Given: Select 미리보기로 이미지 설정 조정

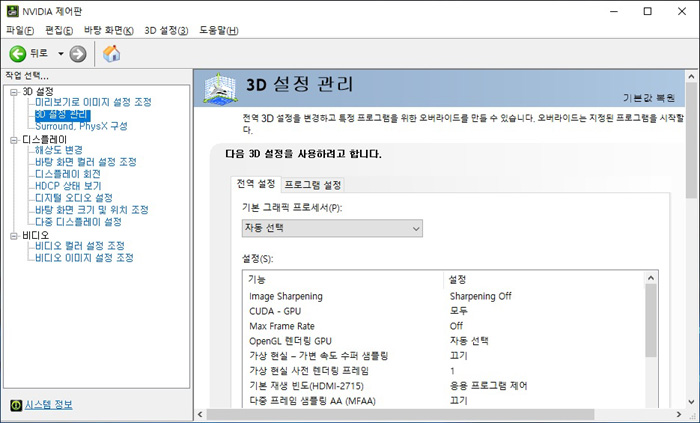Looking at the screenshot, I should pyautogui.click(x=93, y=102).
